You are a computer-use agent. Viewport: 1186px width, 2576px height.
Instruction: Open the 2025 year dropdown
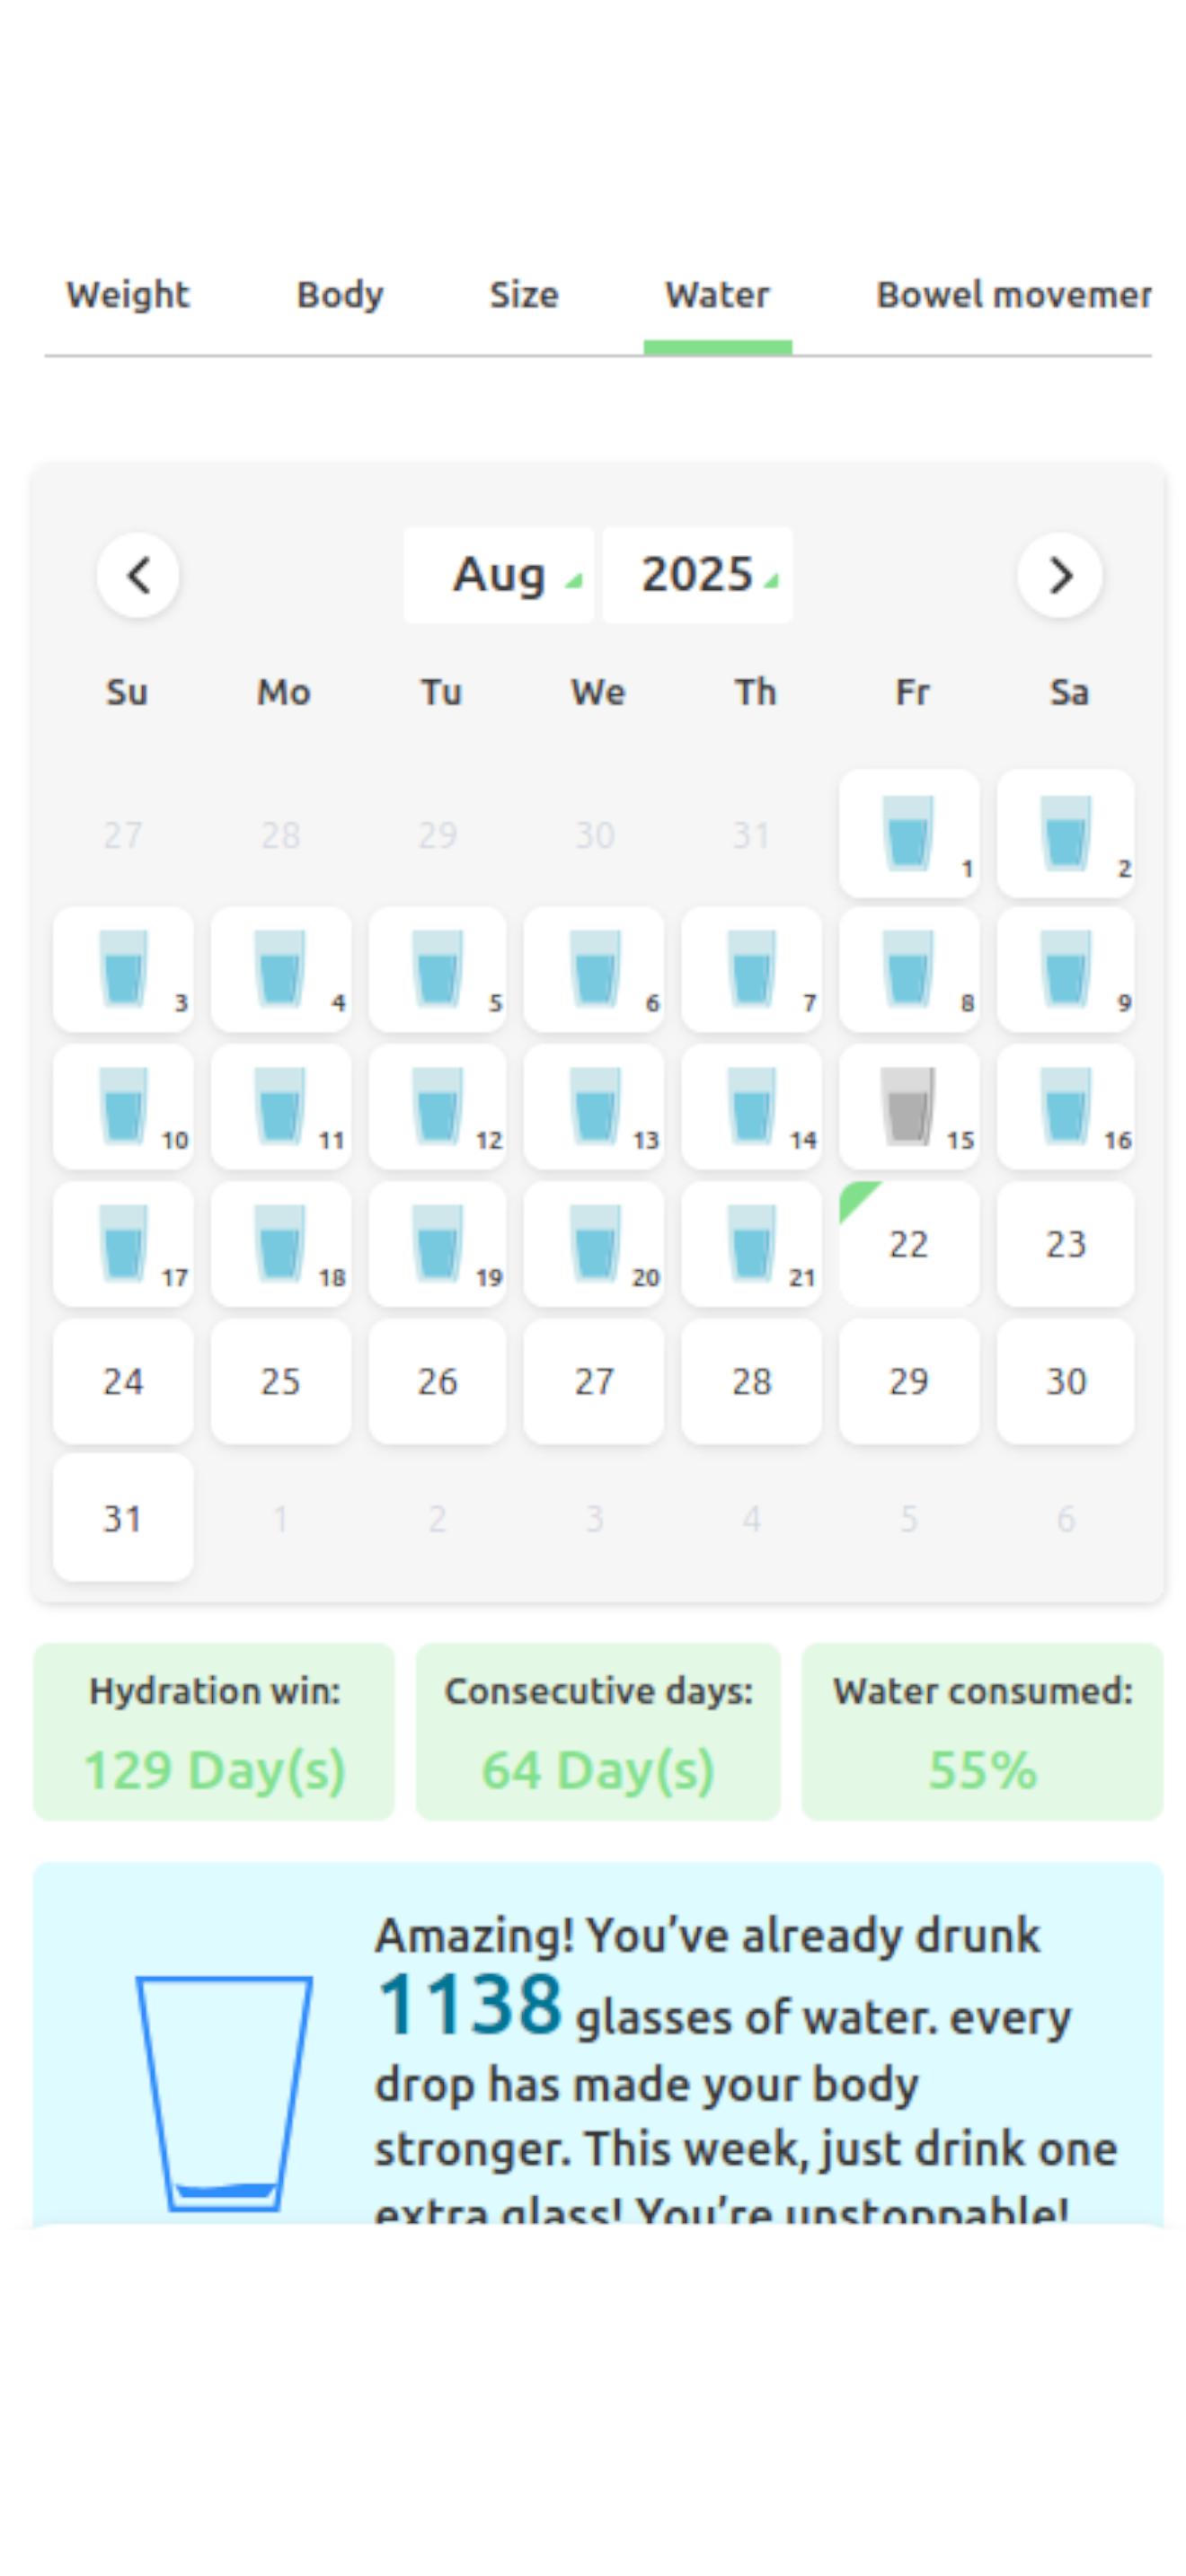pos(697,575)
